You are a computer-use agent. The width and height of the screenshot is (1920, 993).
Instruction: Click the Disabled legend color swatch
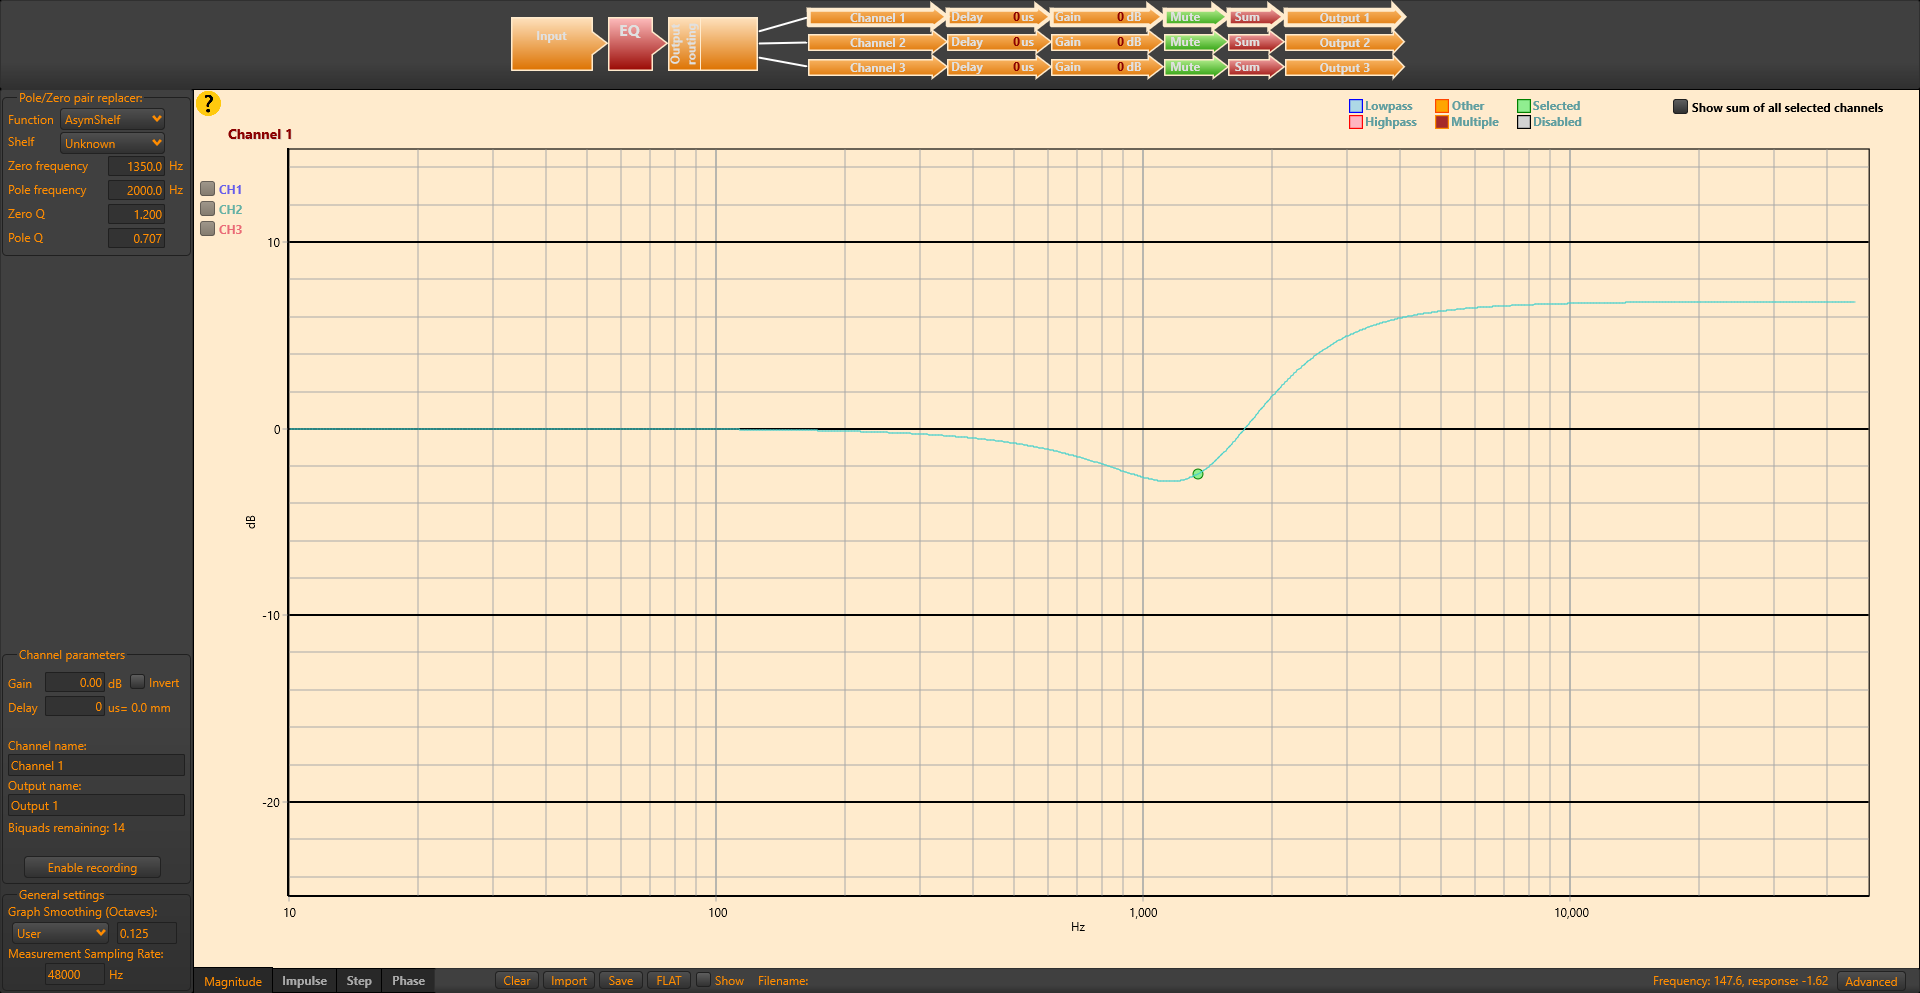pos(1524,122)
